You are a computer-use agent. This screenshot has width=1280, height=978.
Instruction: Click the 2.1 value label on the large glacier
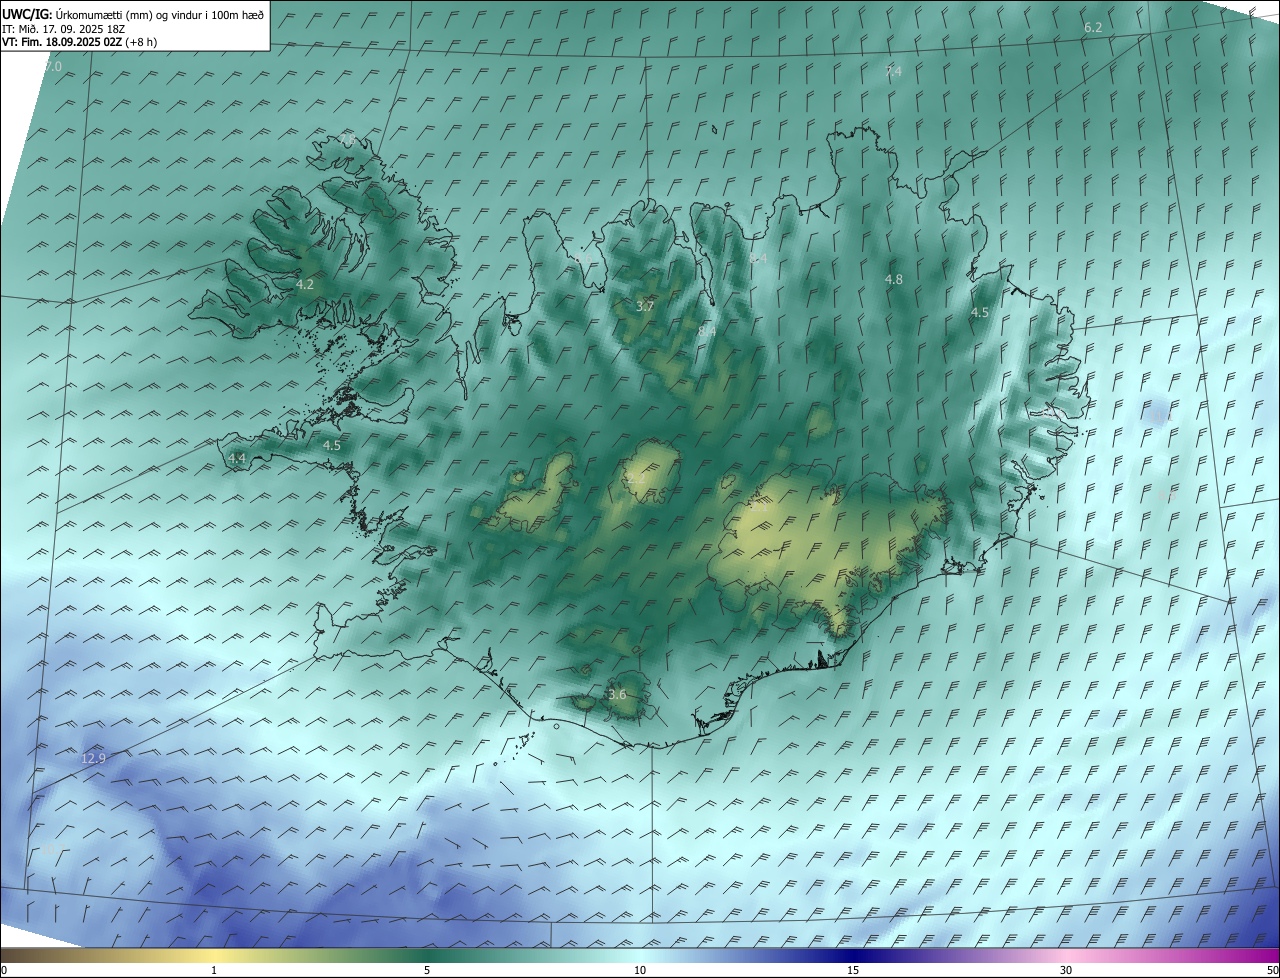pyautogui.click(x=759, y=507)
